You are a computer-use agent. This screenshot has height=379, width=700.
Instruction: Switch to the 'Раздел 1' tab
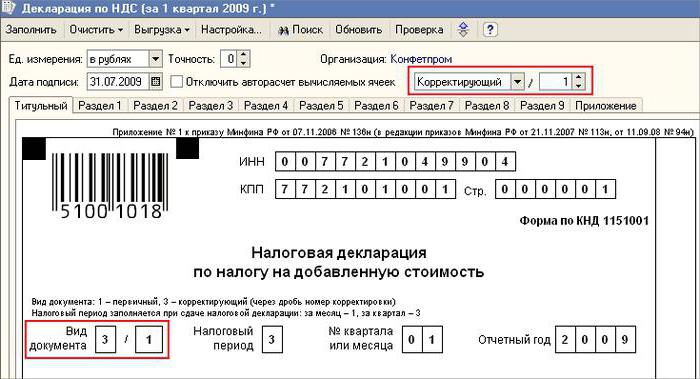100,106
